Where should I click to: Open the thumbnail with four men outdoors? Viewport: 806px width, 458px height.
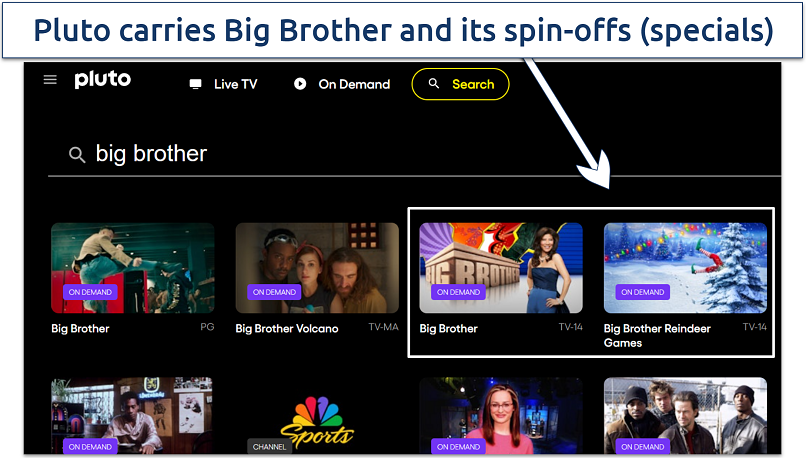click(685, 415)
